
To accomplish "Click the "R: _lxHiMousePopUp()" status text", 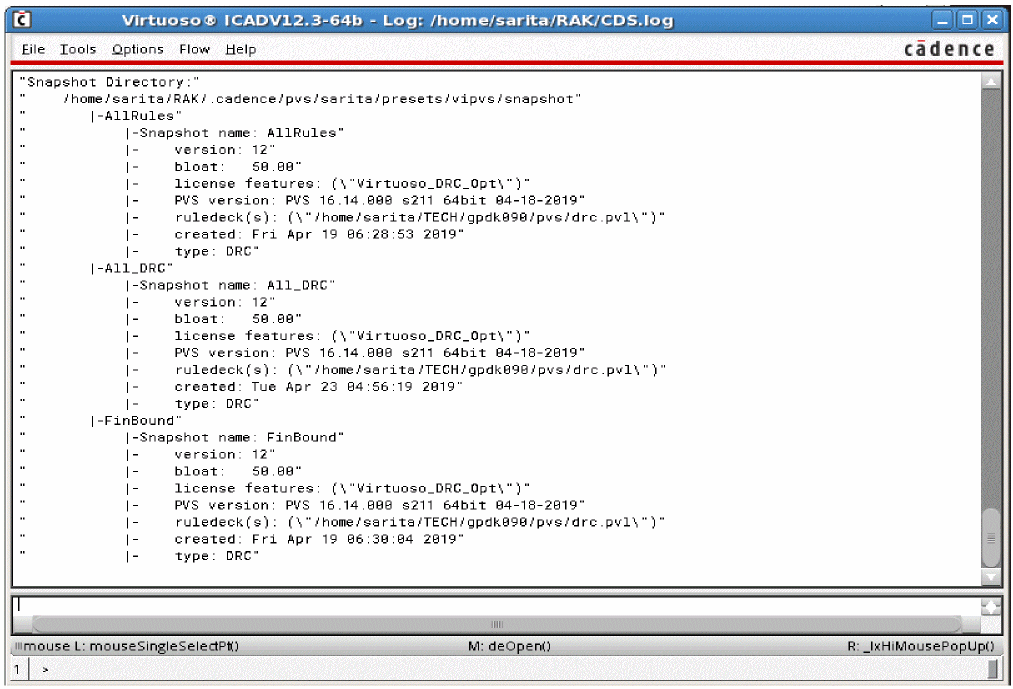I will [x=921, y=646].
